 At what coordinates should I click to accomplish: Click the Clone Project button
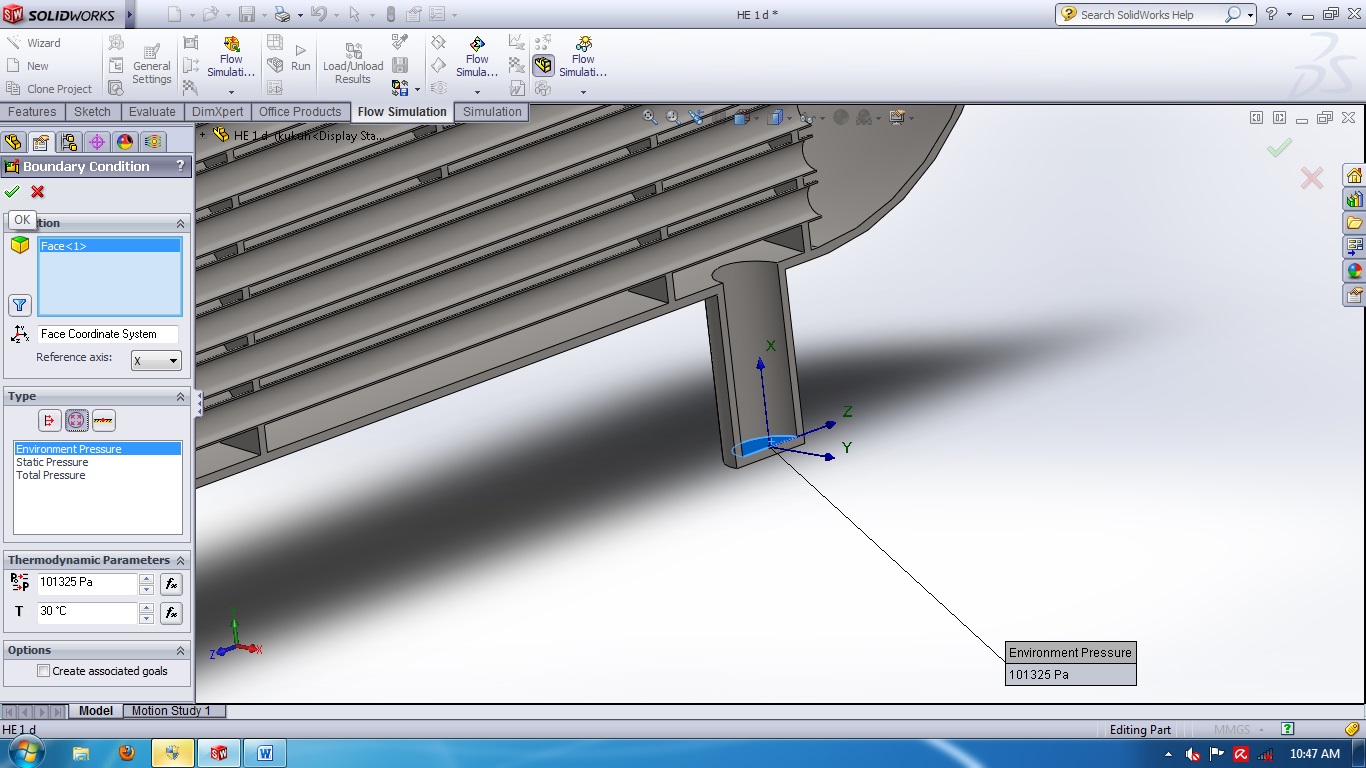pos(49,89)
